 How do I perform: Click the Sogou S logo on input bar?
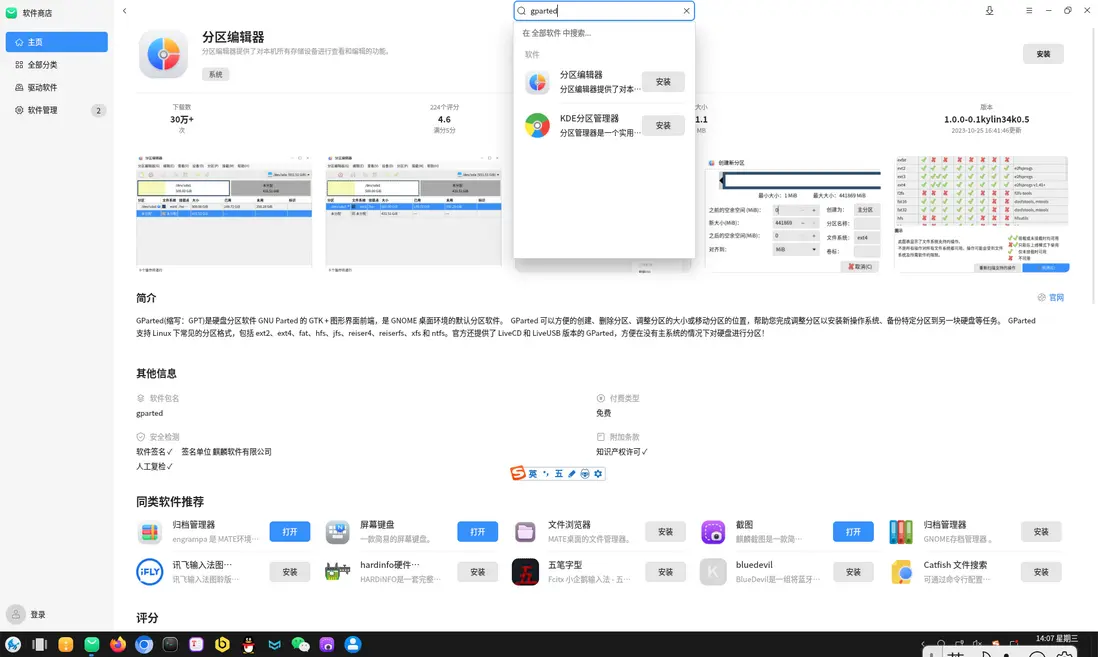pos(518,473)
